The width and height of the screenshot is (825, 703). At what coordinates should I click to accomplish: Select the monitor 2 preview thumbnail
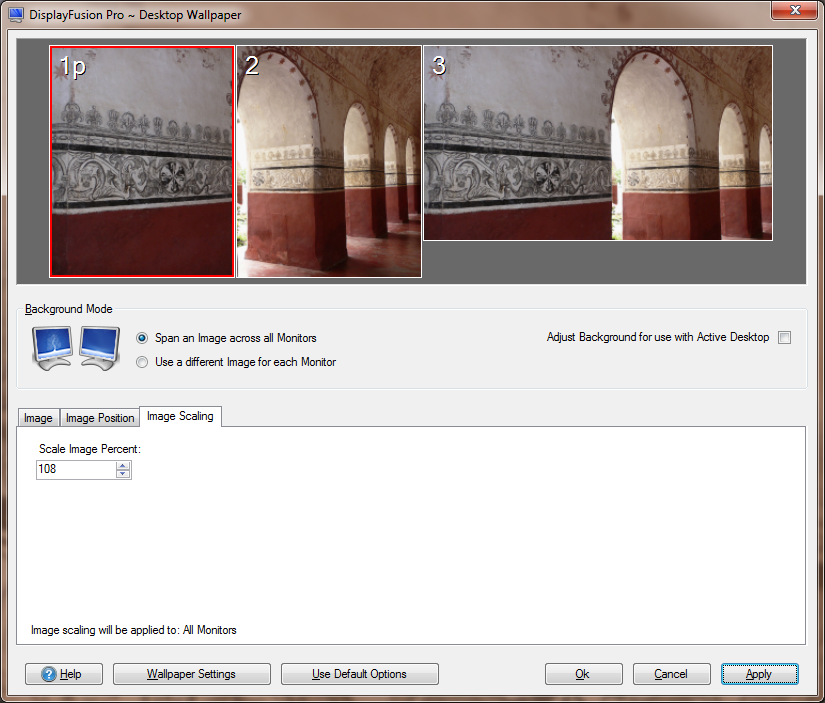pos(329,161)
